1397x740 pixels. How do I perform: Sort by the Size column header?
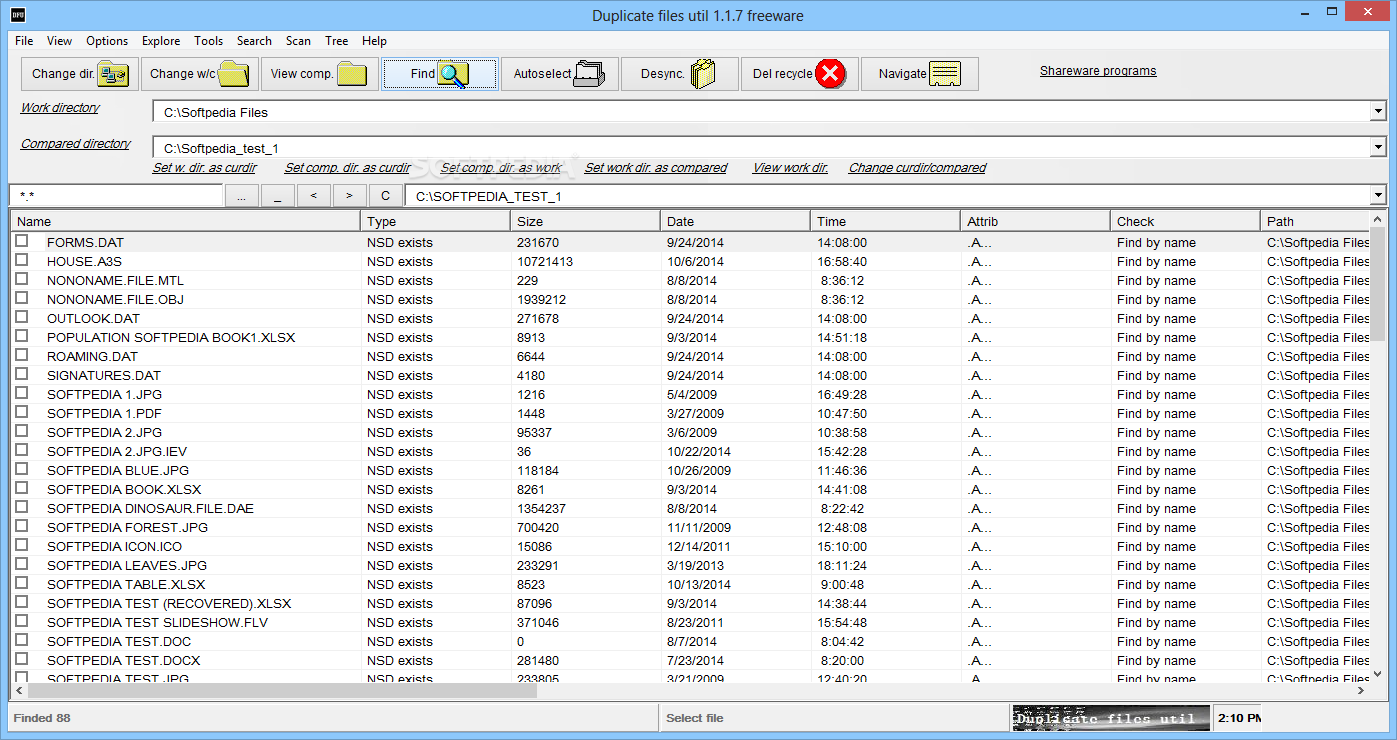pyautogui.click(x=586, y=221)
